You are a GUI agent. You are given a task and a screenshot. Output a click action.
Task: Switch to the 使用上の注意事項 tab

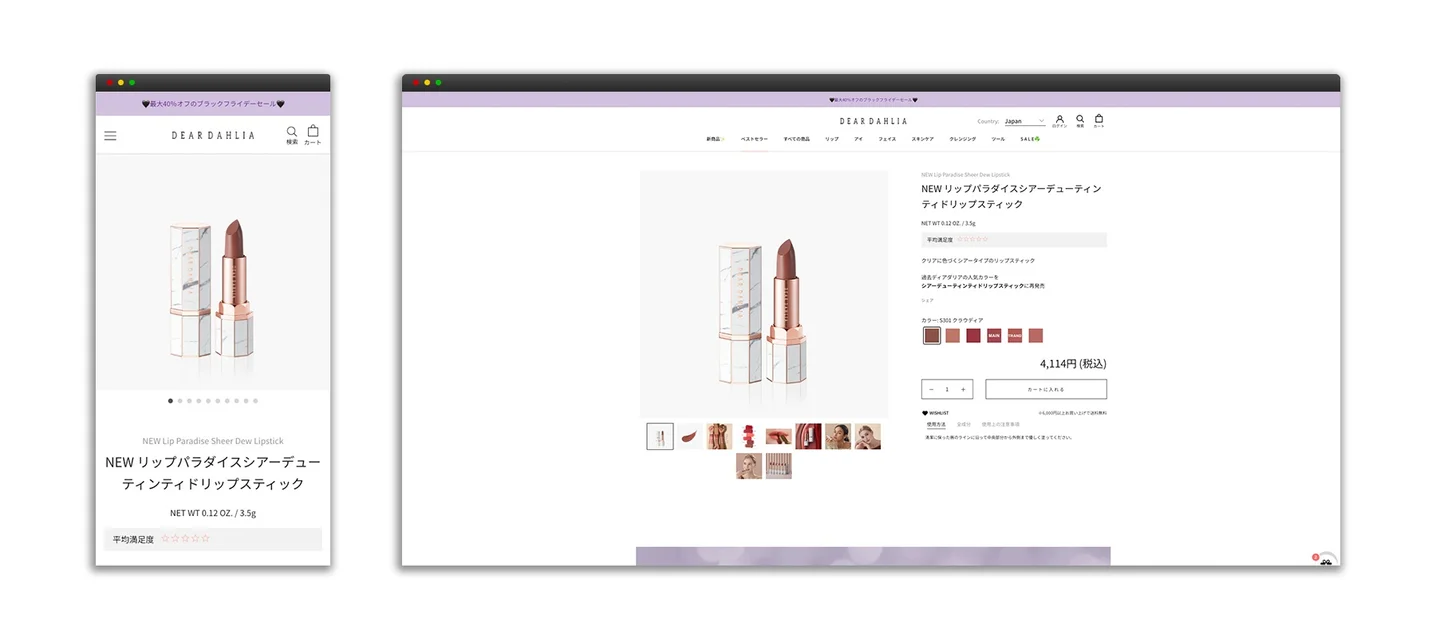(x=1001, y=425)
